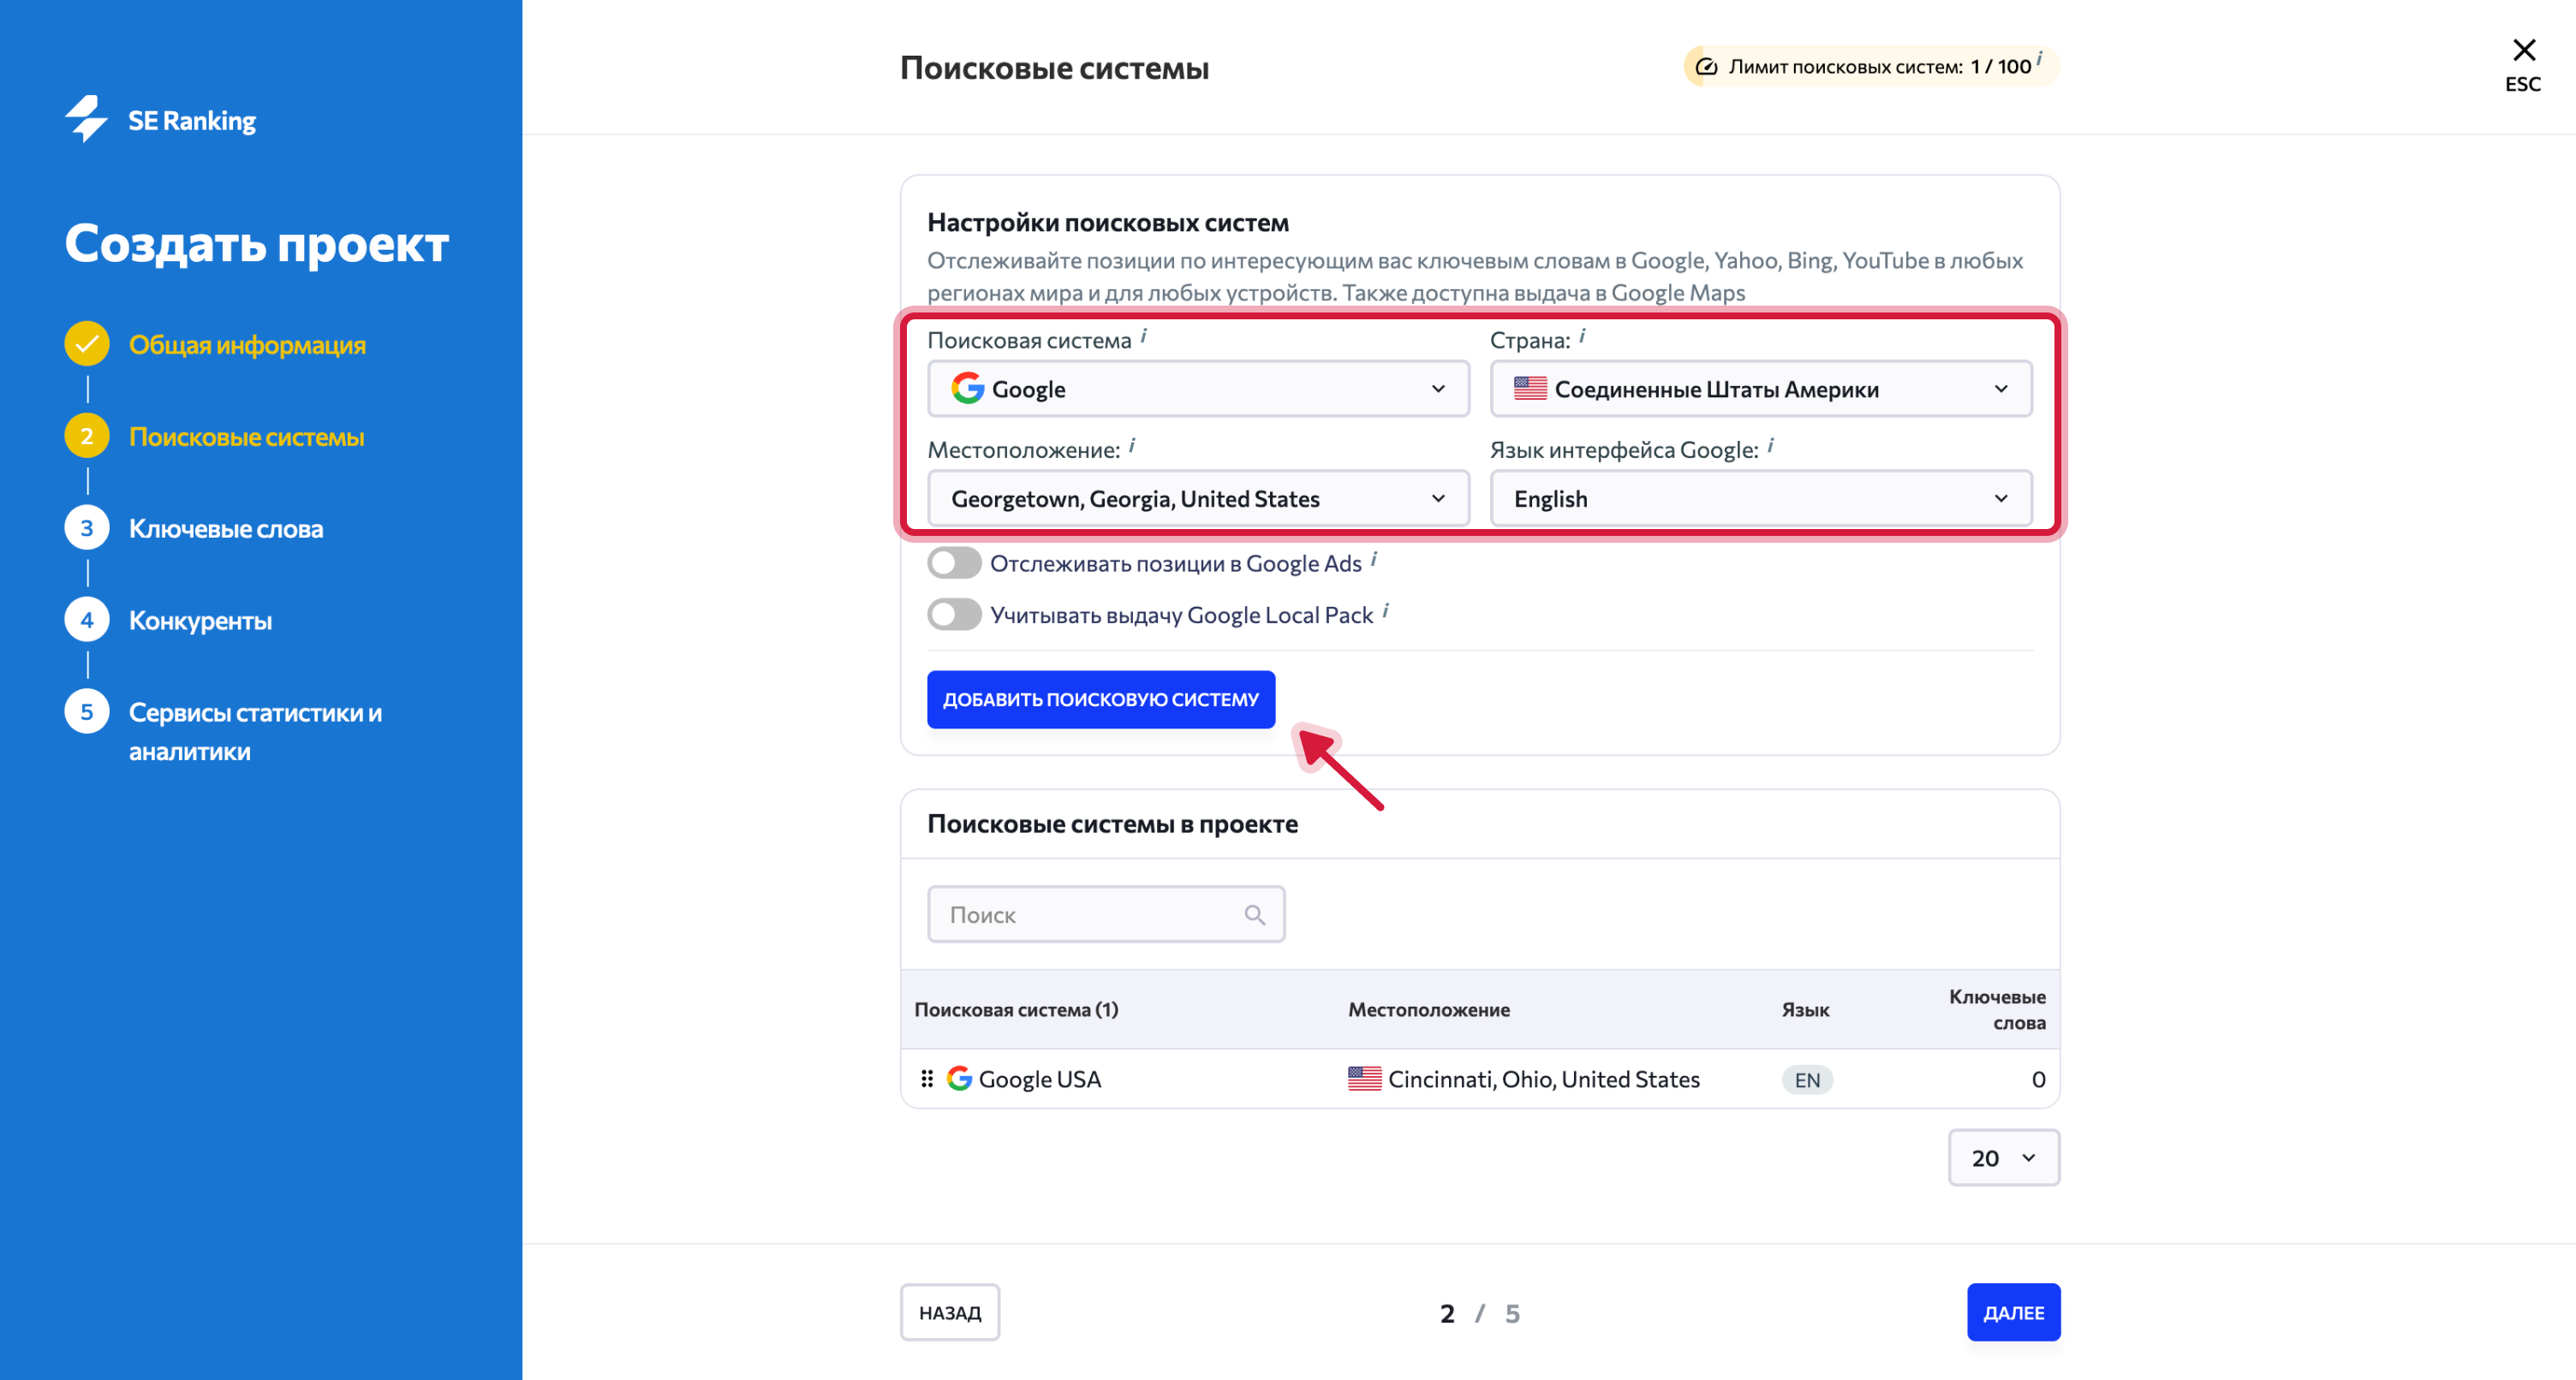
Task: Click info icon next to Google Local Pack
Action: pos(1385,610)
